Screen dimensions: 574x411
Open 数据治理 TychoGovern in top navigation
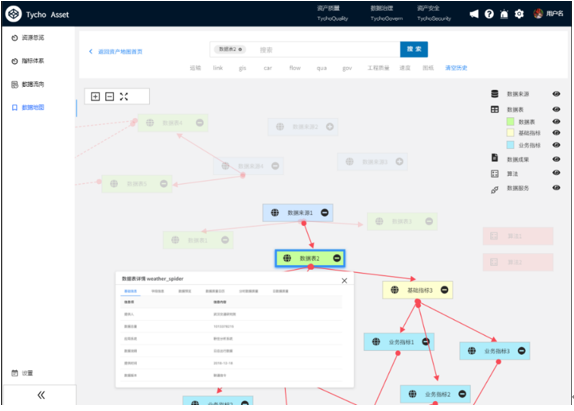[387, 13]
